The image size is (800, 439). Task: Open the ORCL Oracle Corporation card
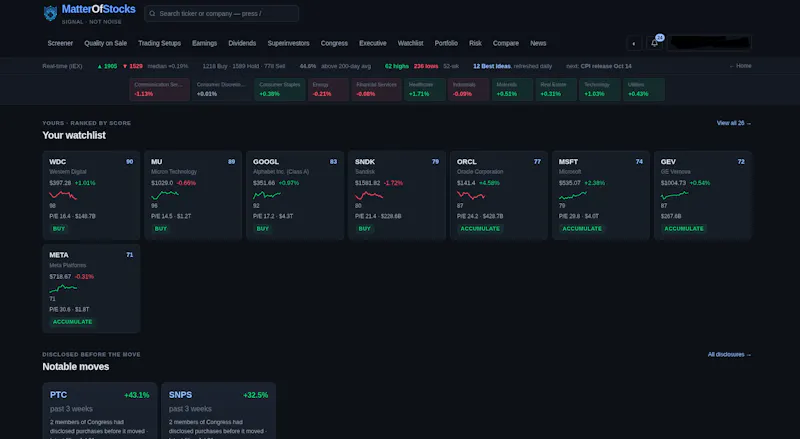tap(499, 195)
